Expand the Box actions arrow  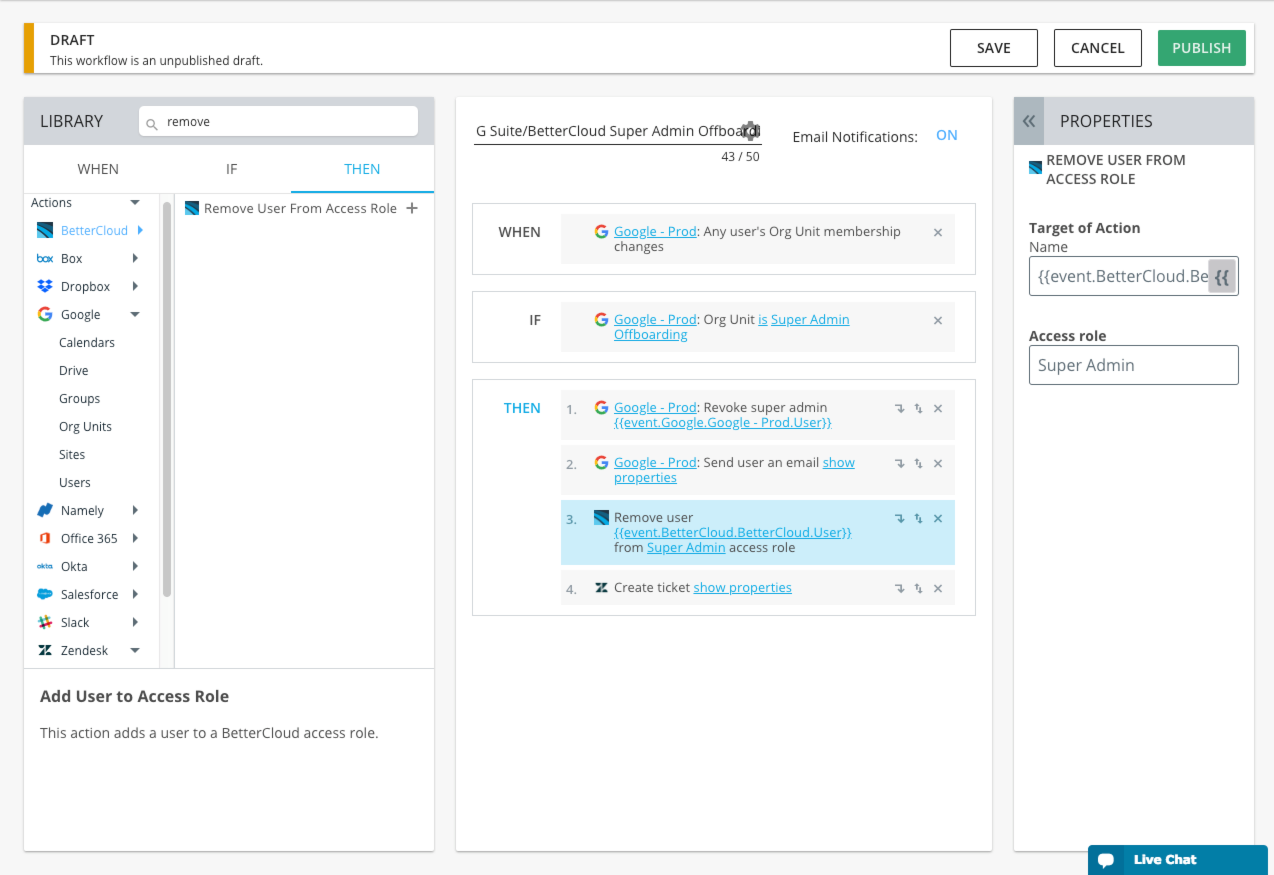point(135,258)
